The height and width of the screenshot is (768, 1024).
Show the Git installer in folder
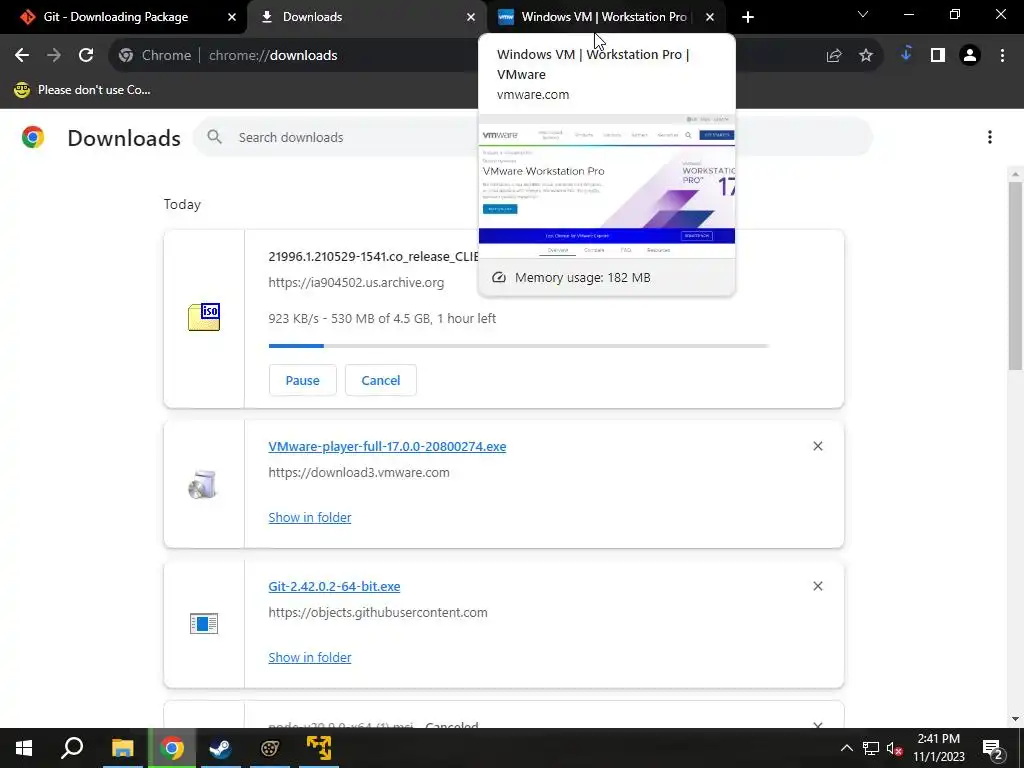310,657
